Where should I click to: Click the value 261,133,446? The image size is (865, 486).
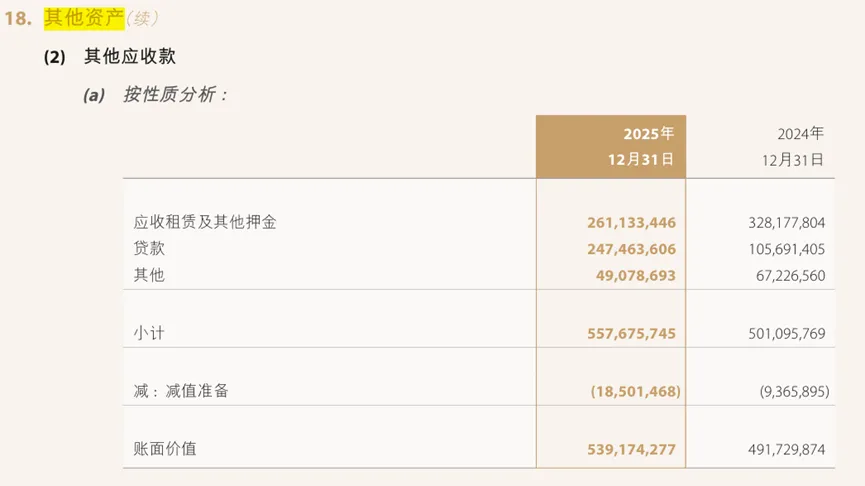coord(631,222)
